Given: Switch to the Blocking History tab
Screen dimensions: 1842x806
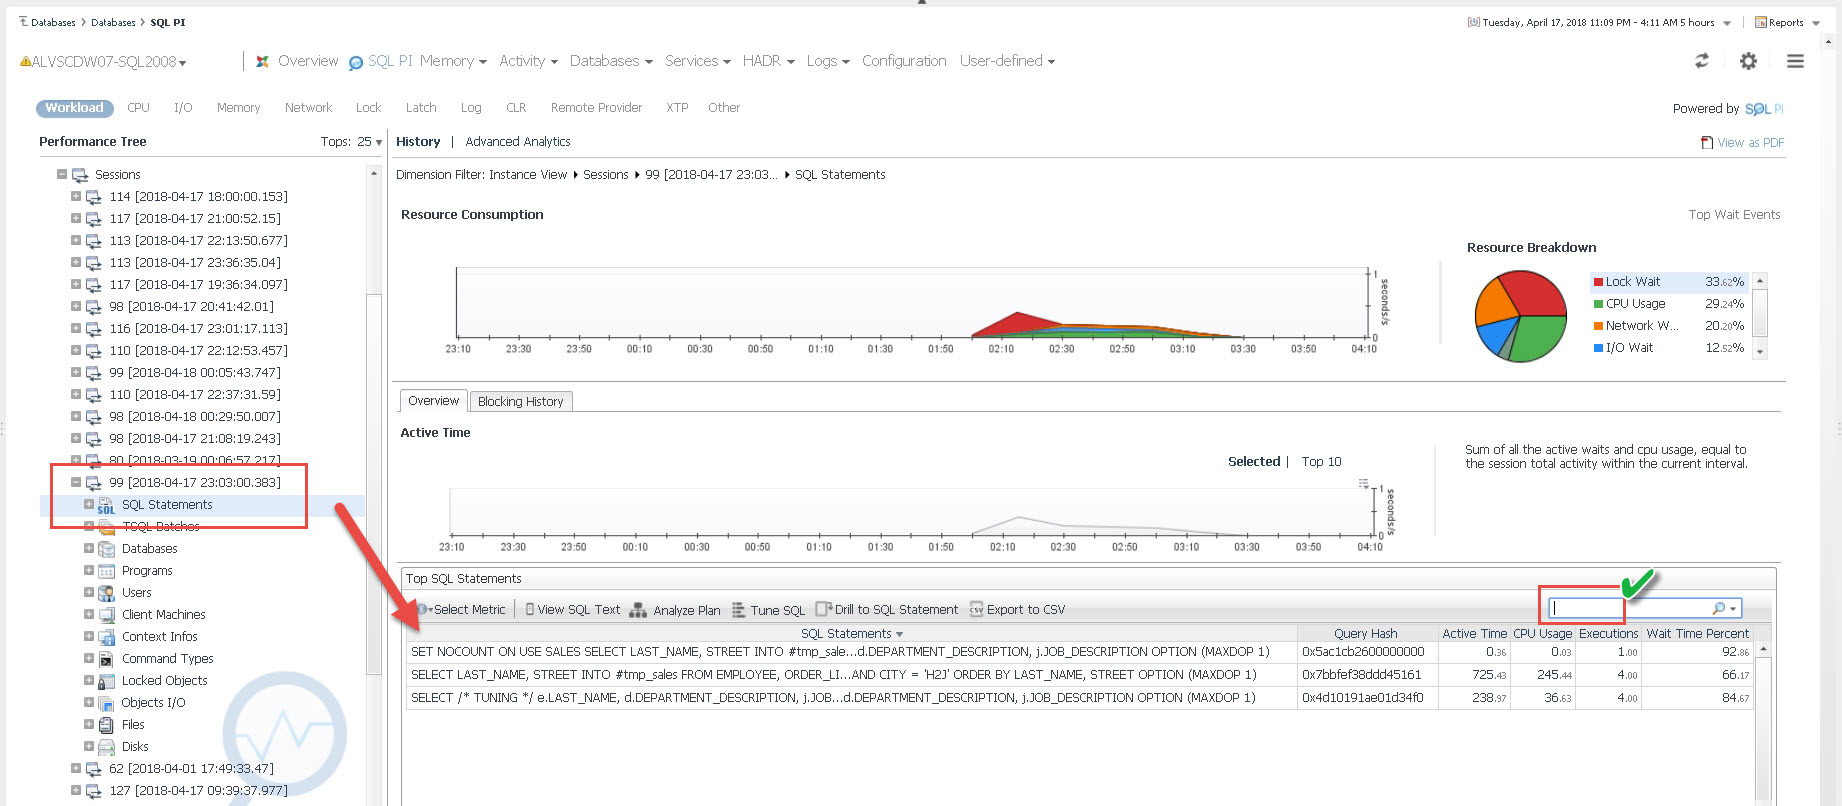Looking at the screenshot, I should [x=520, y=401].
